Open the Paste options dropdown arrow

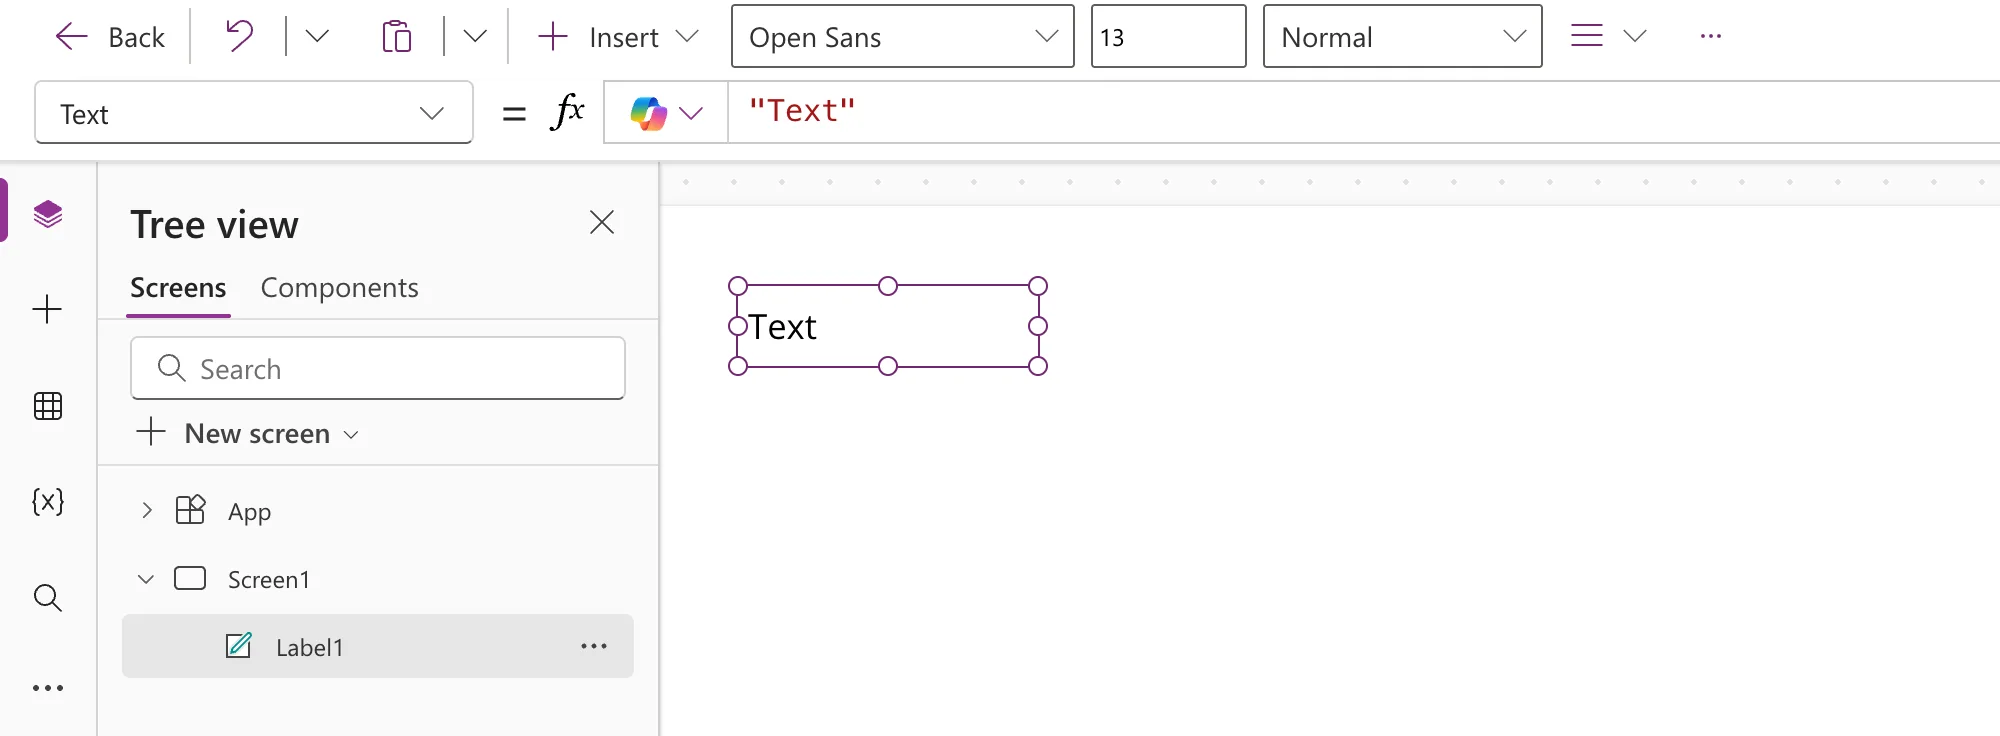(475, 37)
